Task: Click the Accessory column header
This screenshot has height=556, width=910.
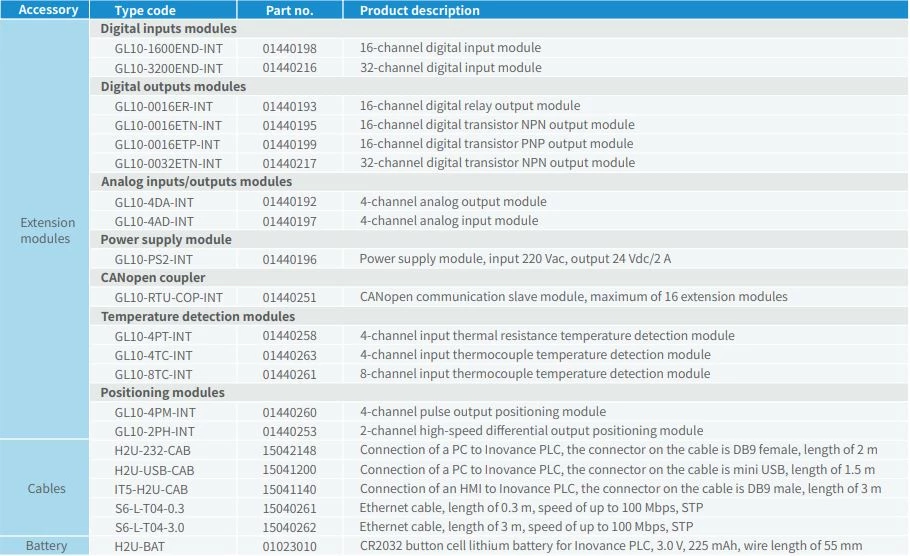Action: click(x=48, y=10)
